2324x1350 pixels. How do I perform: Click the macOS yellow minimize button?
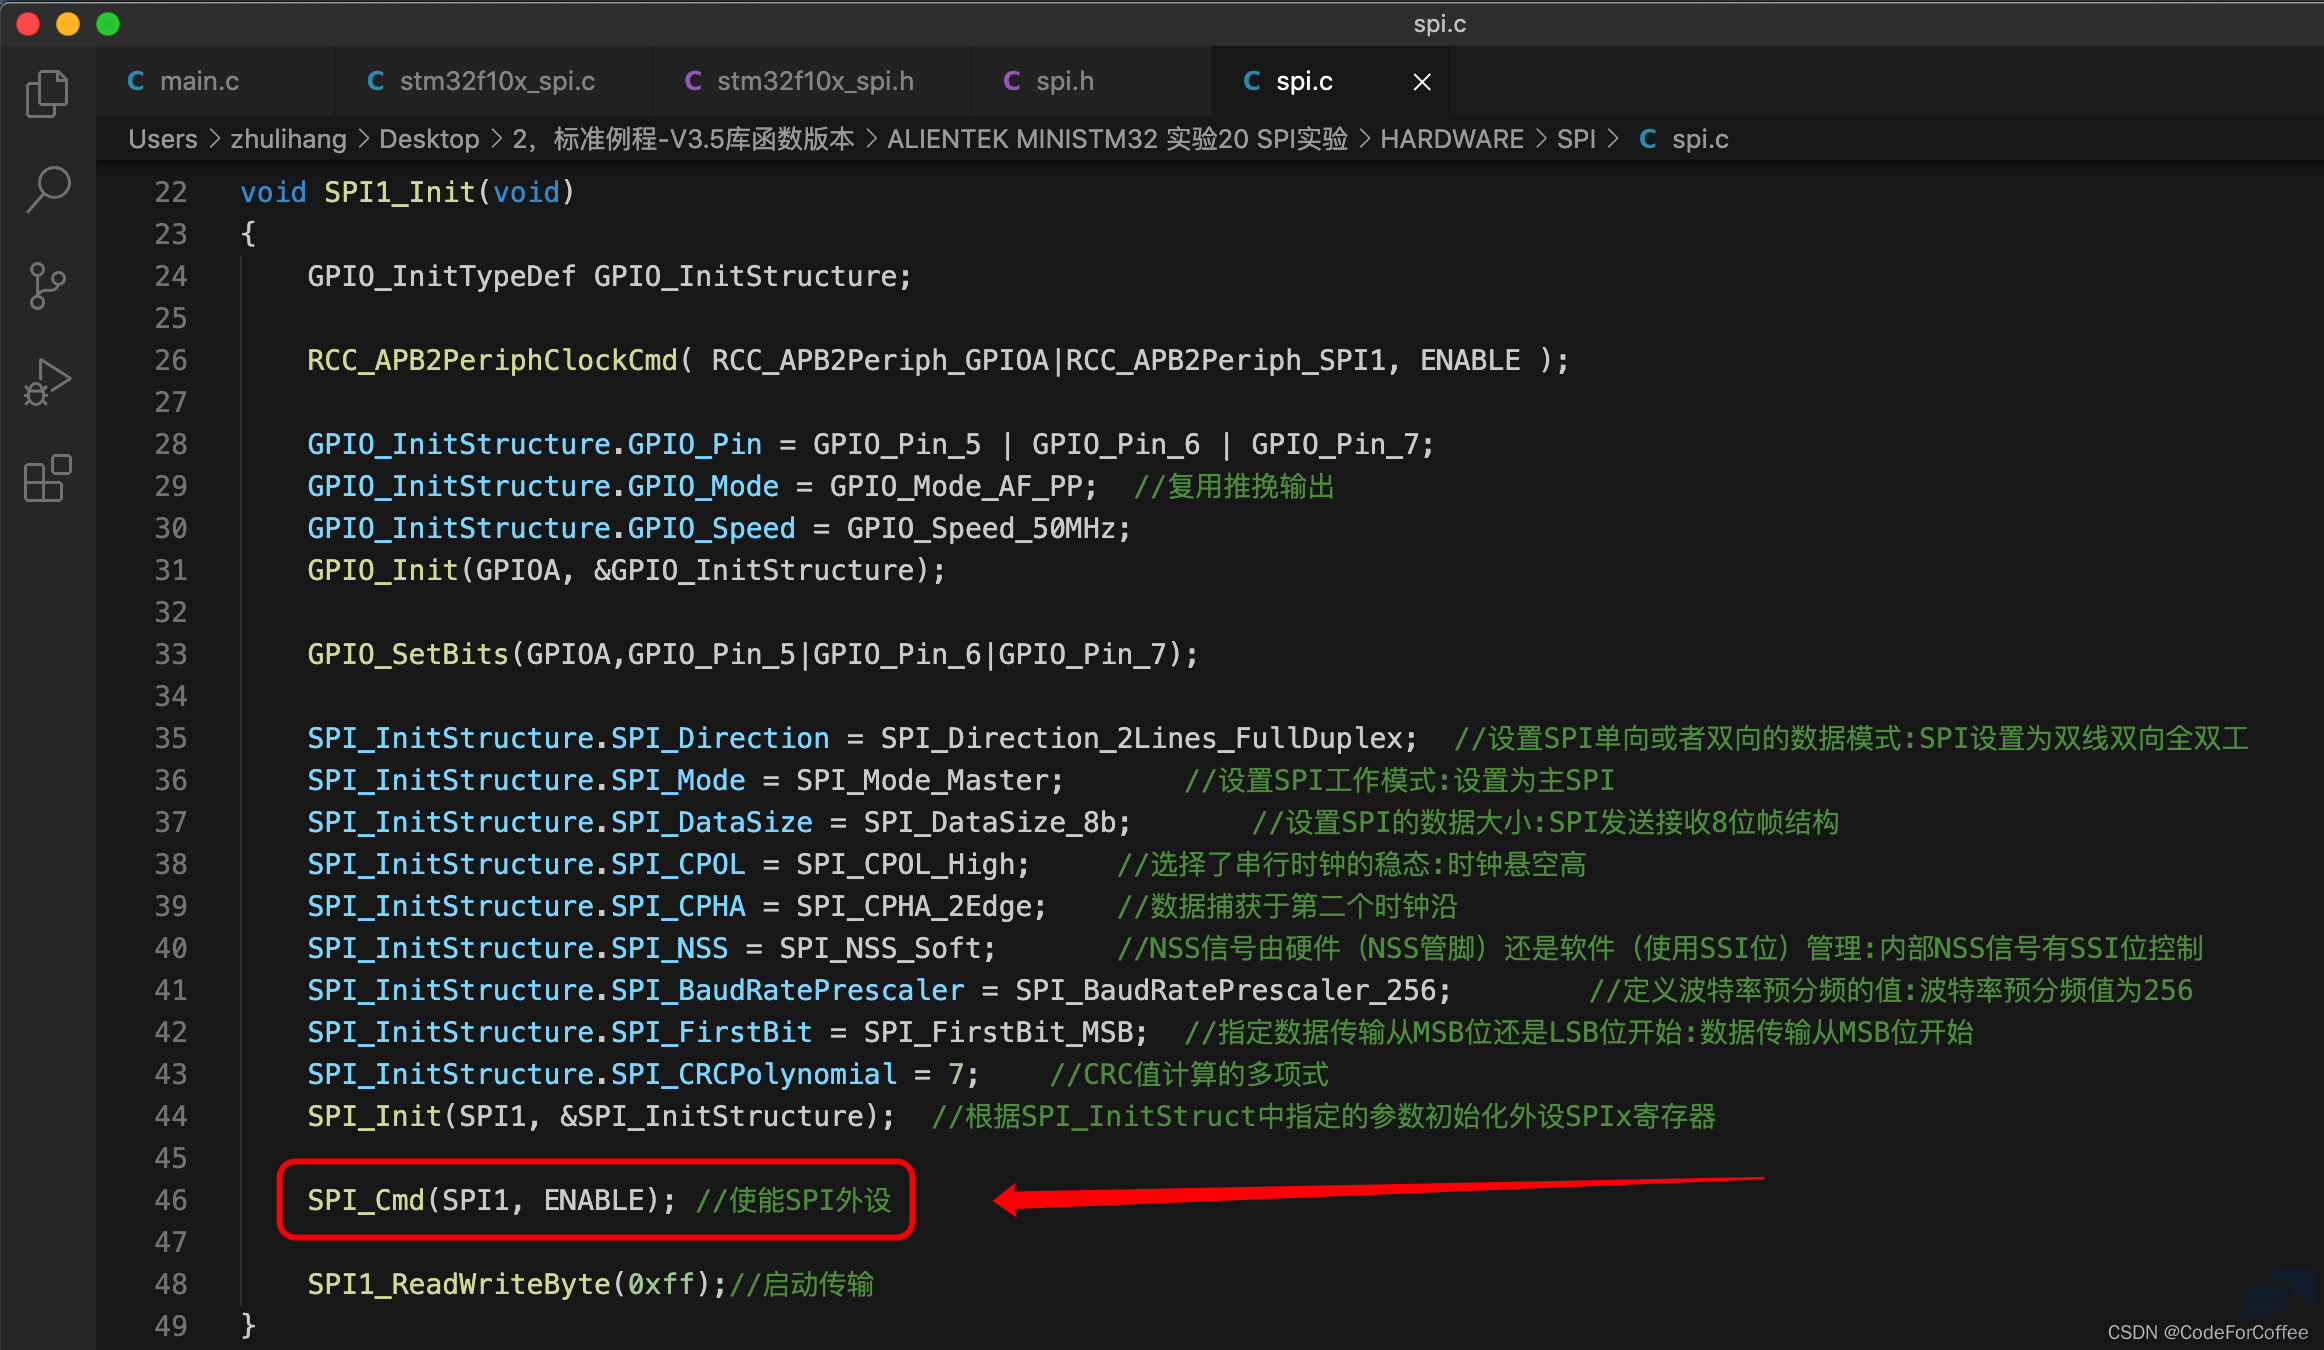(68, 24)
